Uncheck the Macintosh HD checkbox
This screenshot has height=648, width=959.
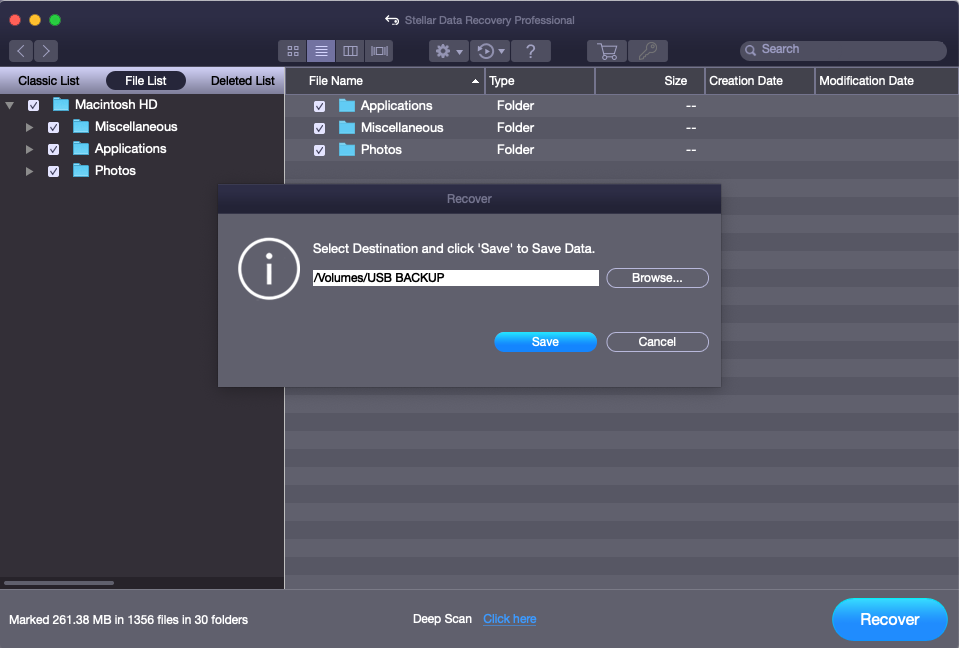(34, 105)
